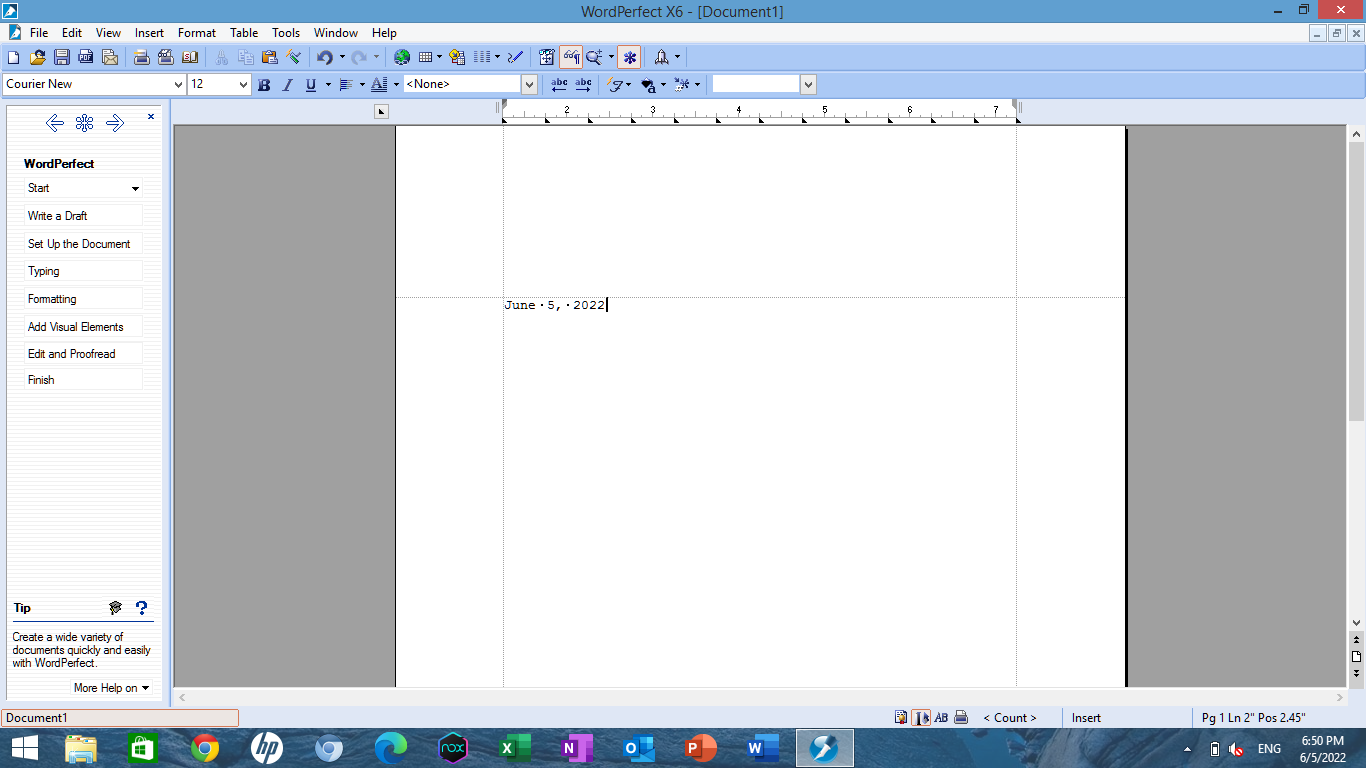The width and height of the screenshot is (1366, 768).
Task: Open the Format menu
Action: click(196, 32)
